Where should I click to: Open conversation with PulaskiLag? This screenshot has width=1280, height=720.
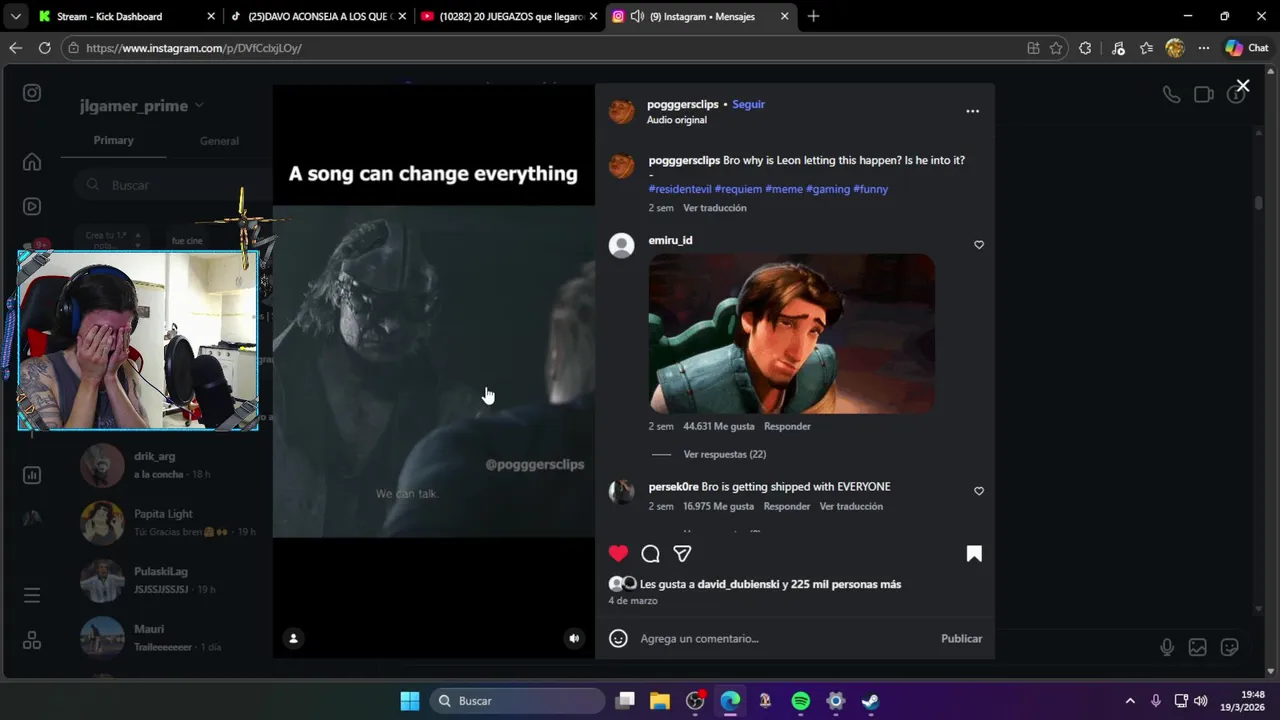[170, 580]
